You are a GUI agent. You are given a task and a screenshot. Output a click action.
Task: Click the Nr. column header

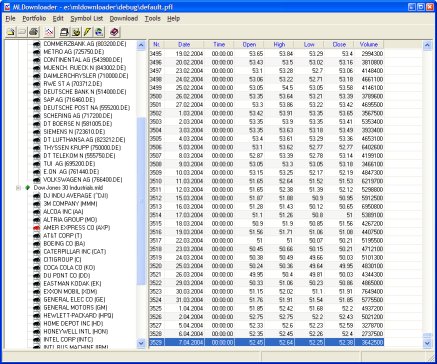[x=156, y=44]
